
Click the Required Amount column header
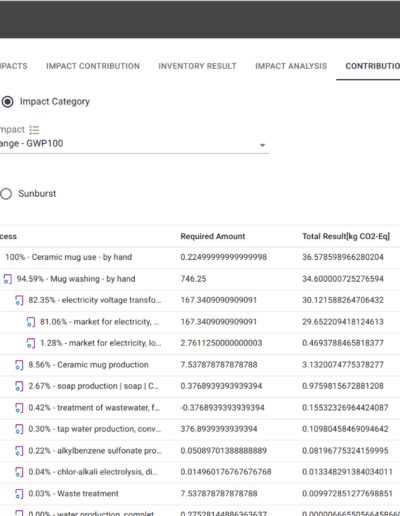(213, 236)
